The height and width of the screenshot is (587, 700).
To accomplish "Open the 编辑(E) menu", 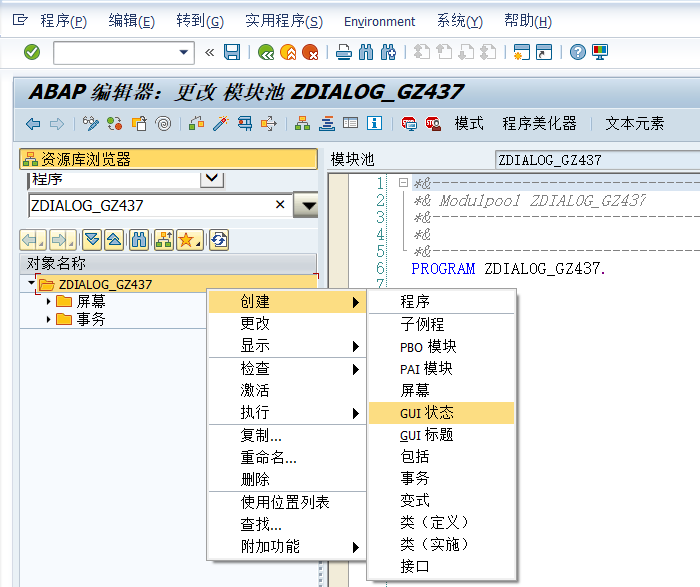I will pos(131,21).
